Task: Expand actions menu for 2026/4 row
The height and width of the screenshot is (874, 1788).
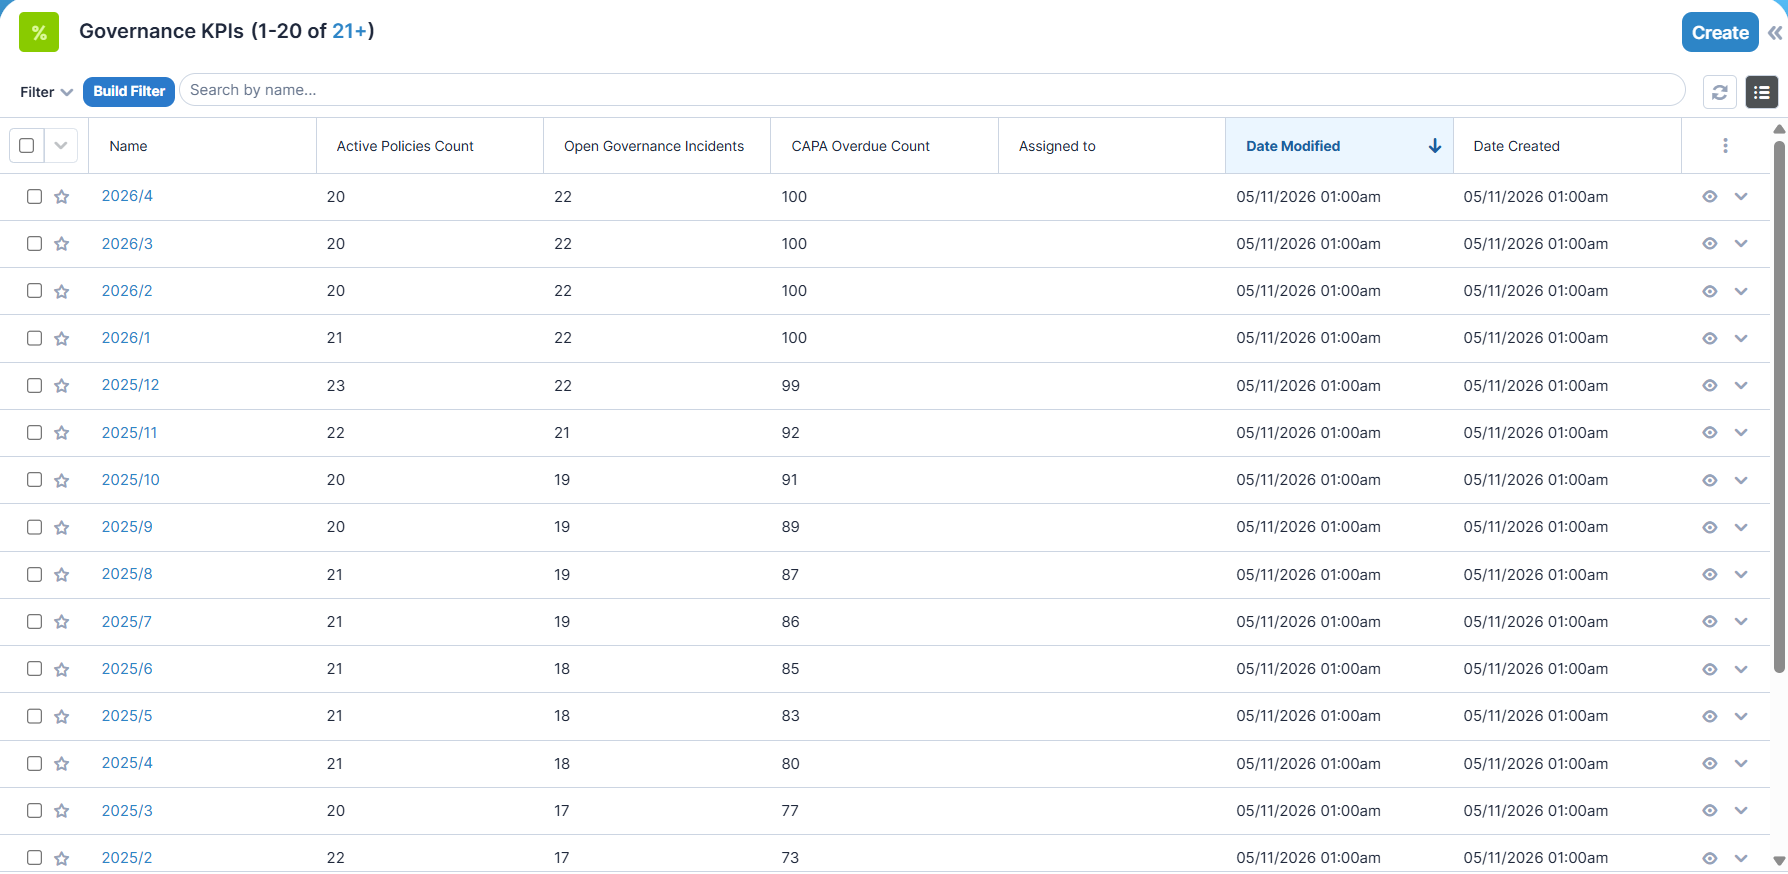Action: [x=1741, y=197]
